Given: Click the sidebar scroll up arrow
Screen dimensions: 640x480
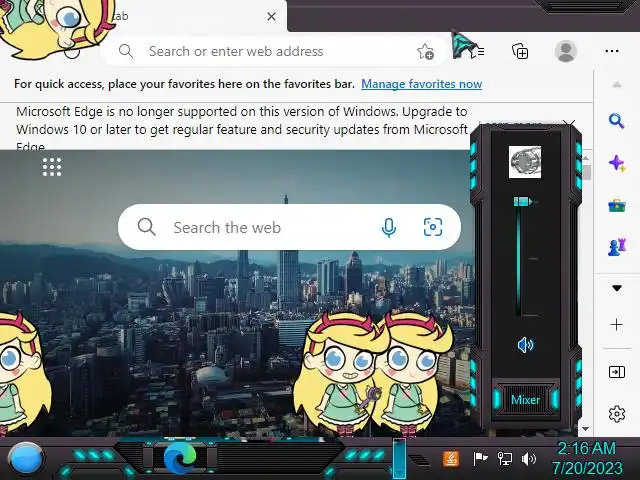Looking at the screenshot, I should [x=617, y=85].
